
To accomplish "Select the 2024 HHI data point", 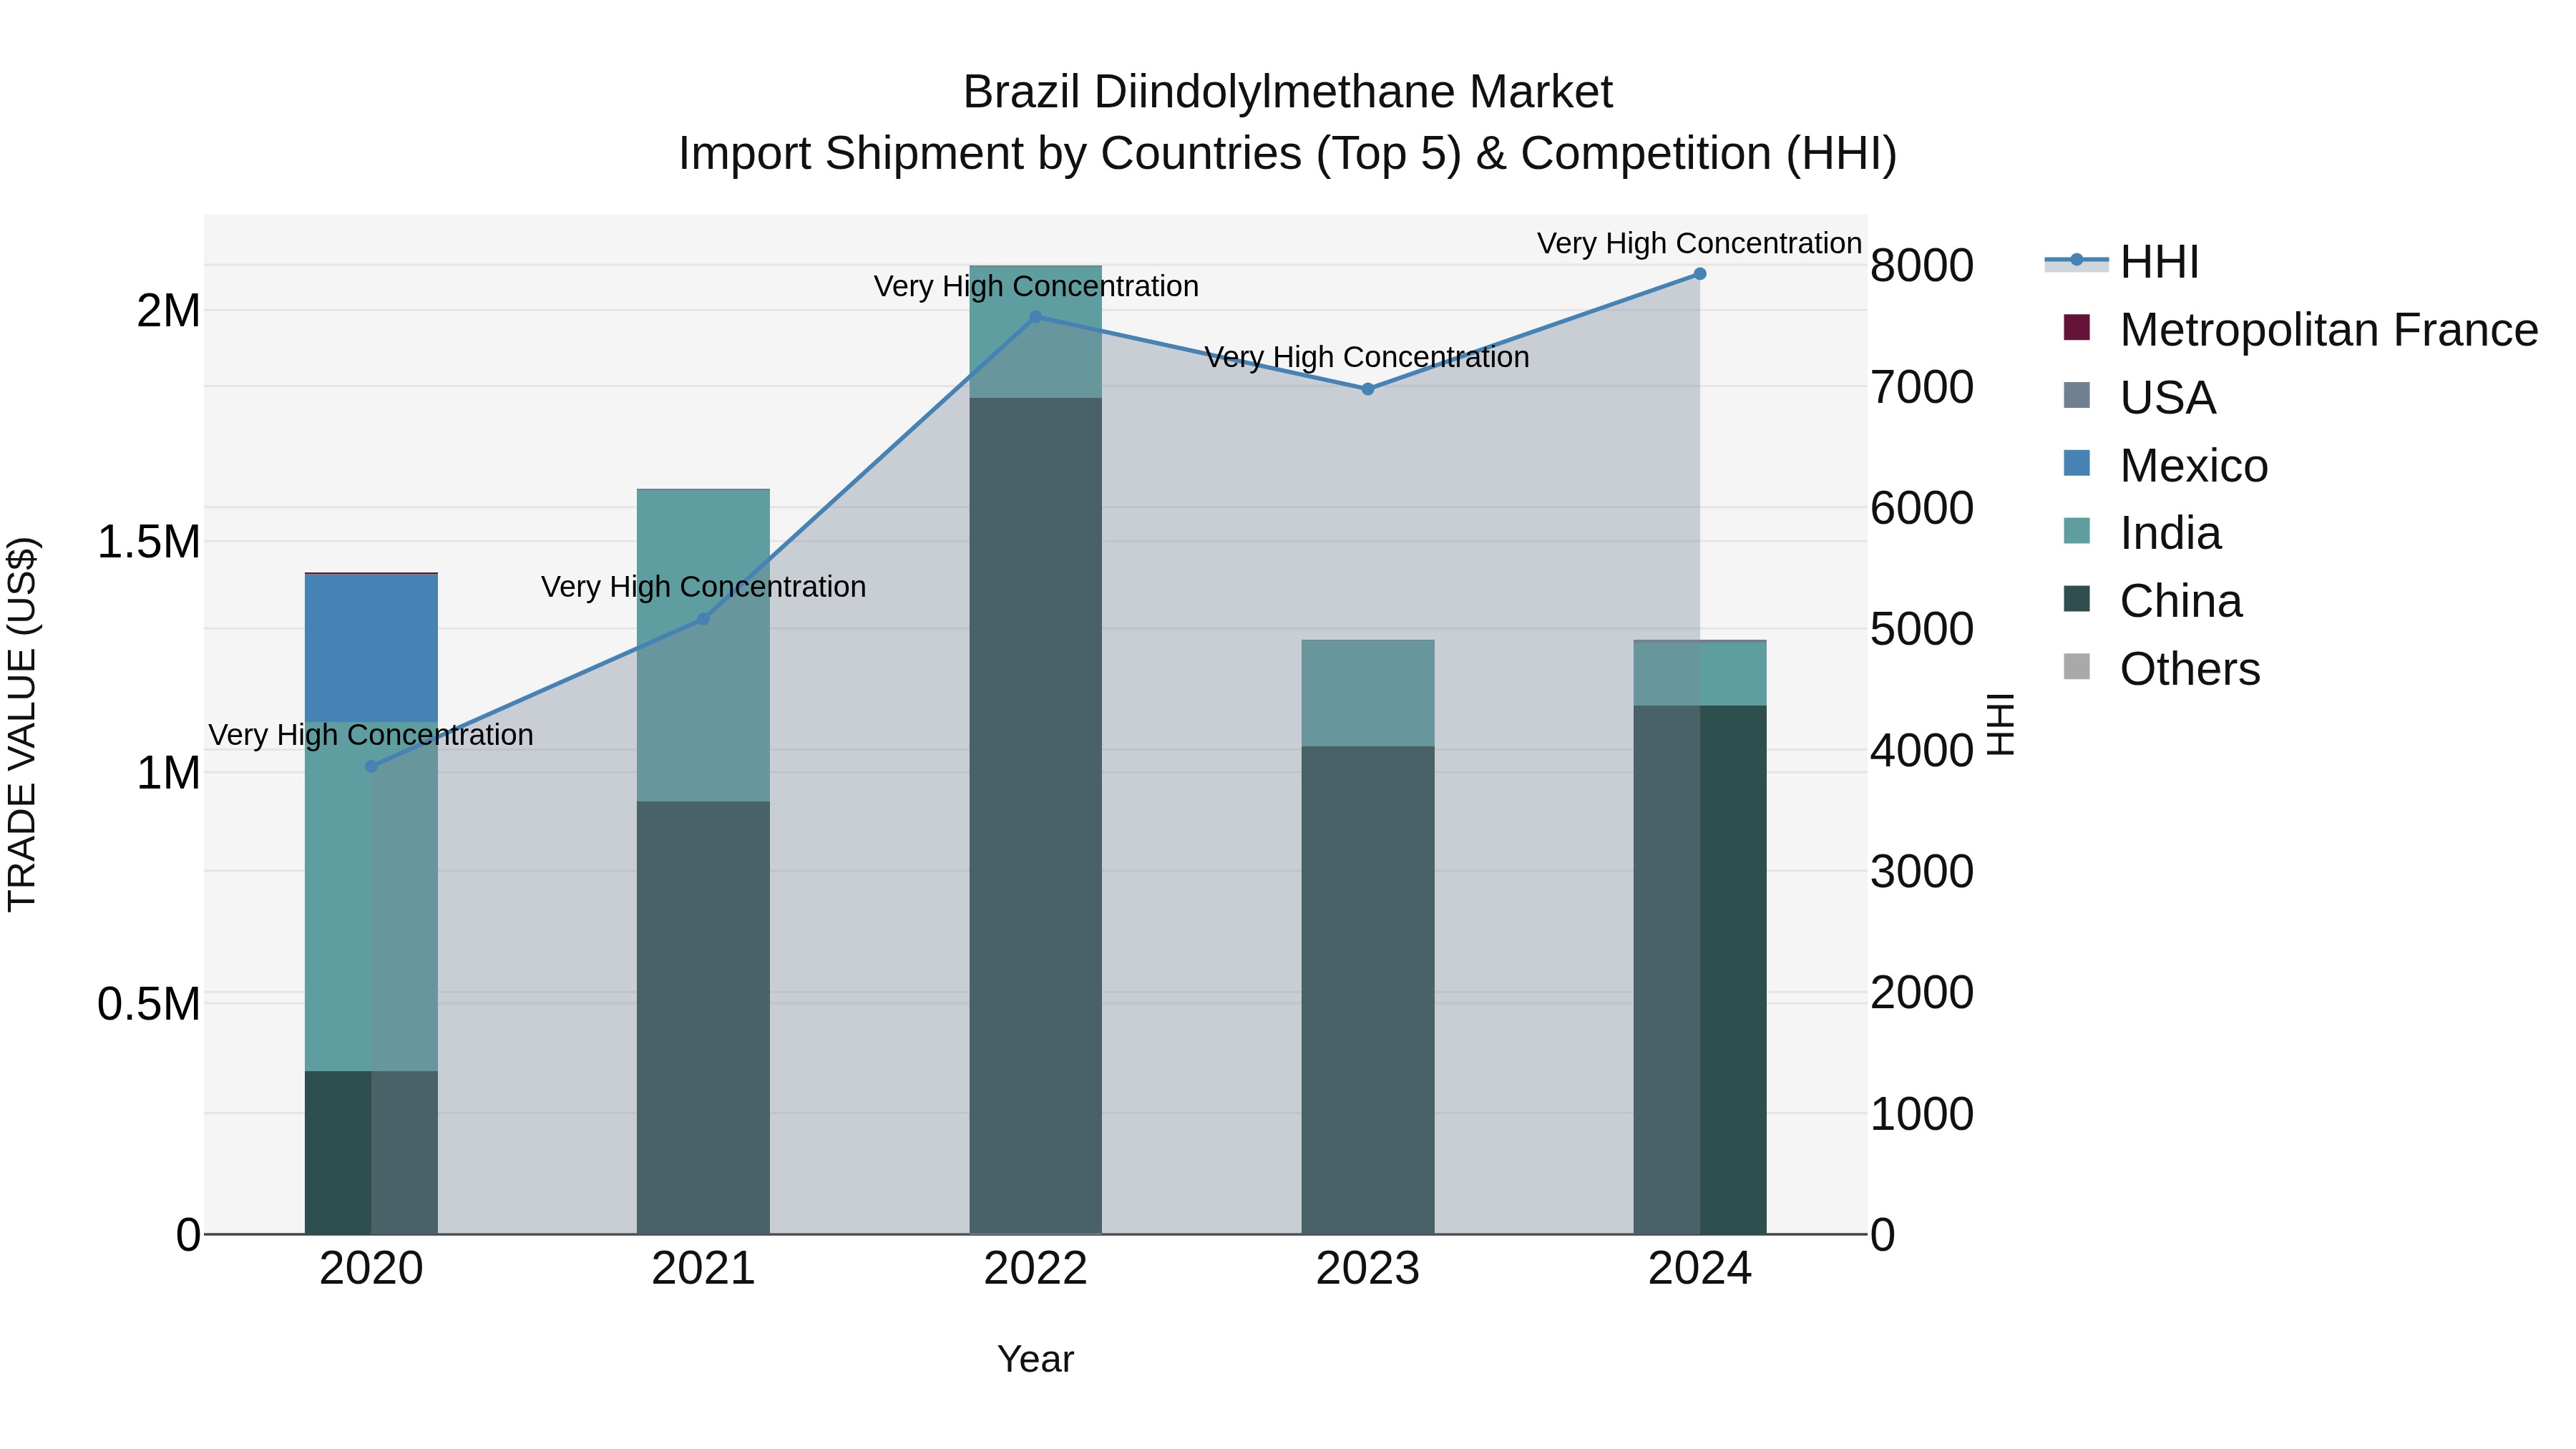I will coord(1700,274).
